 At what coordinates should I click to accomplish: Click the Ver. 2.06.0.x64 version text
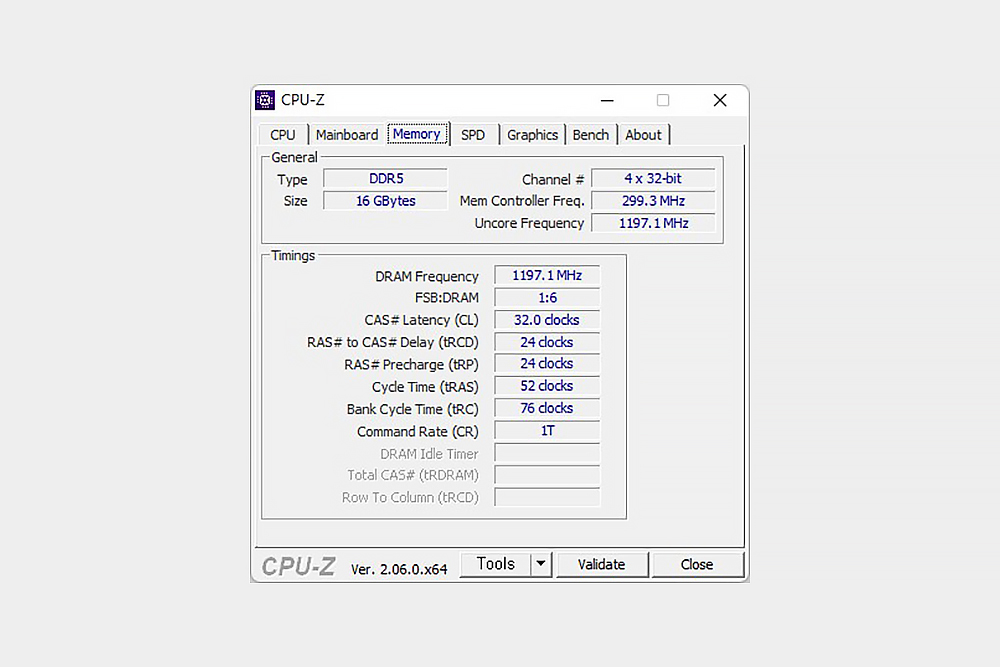[399, 569]
